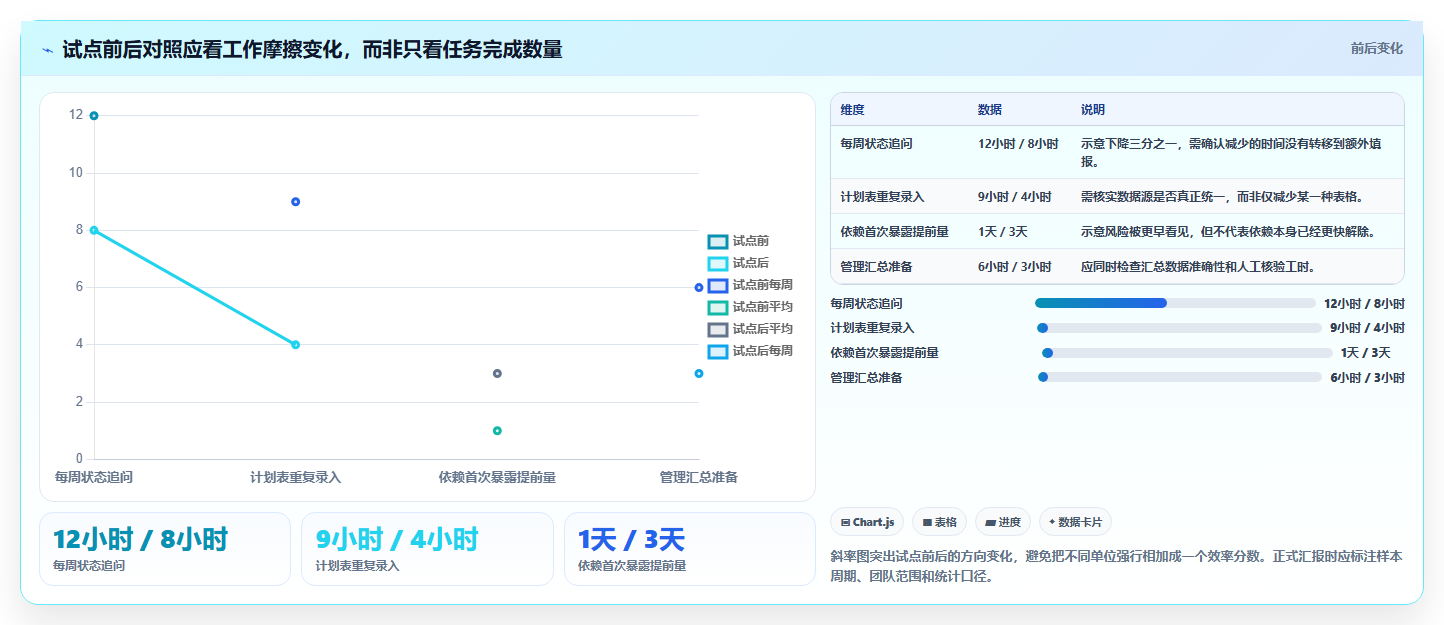Click y-axis tick label 10

[76, 173]
